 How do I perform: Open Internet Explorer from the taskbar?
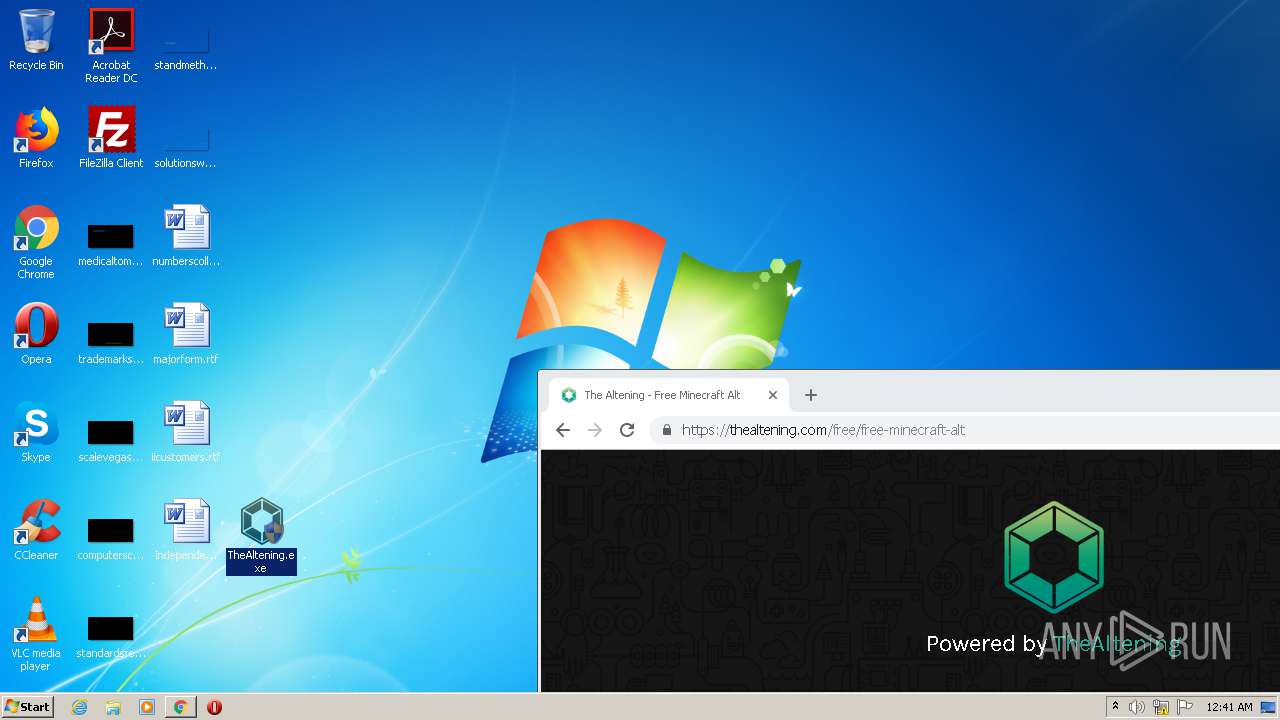80,707
